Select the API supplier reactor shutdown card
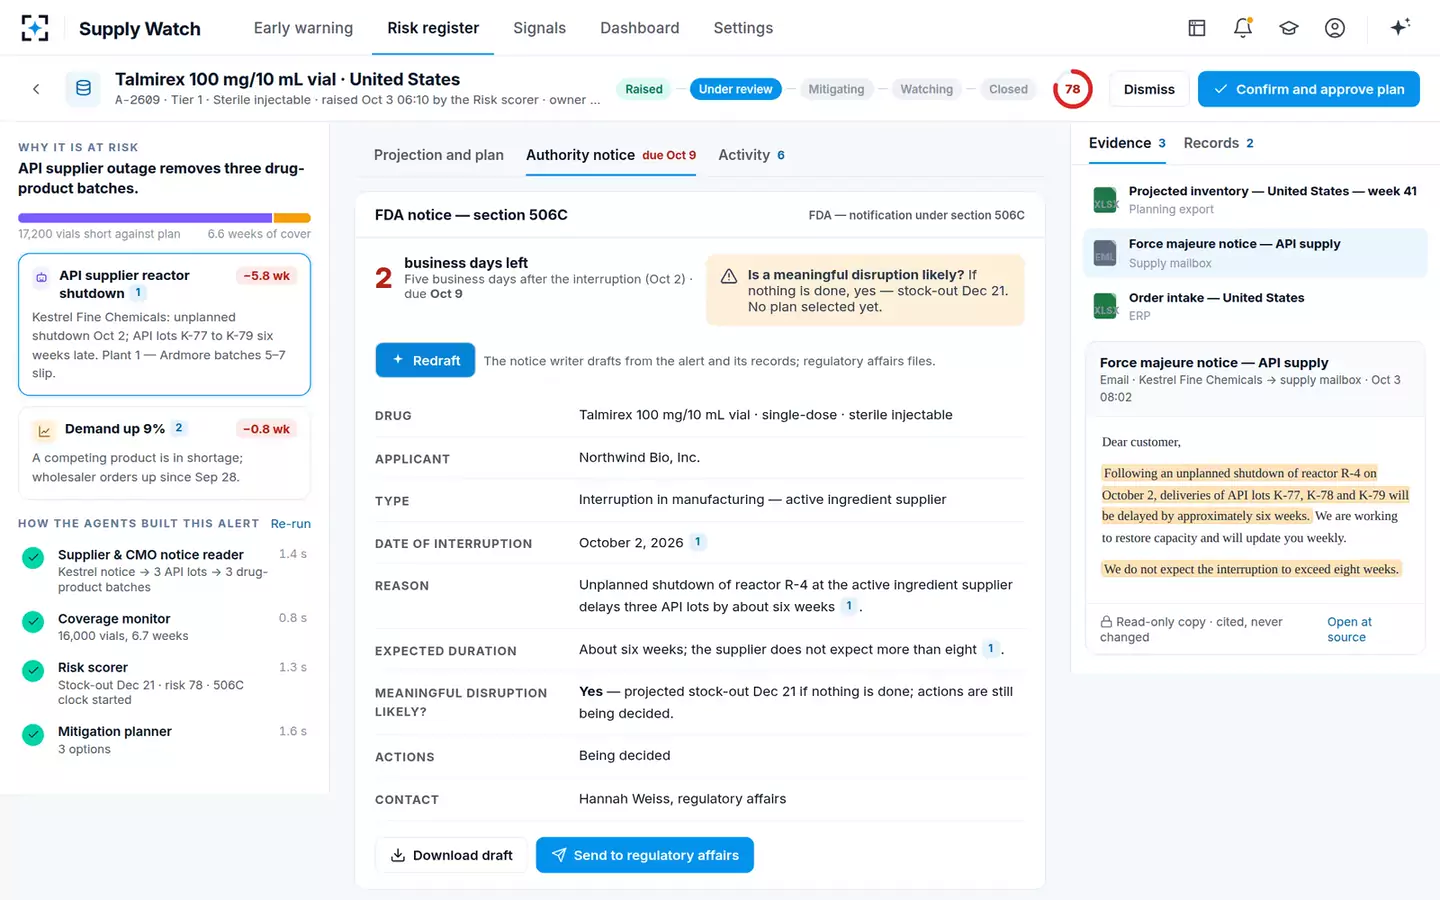Image resolution: width=1440 pixels, height=900 pixels. 164,324
